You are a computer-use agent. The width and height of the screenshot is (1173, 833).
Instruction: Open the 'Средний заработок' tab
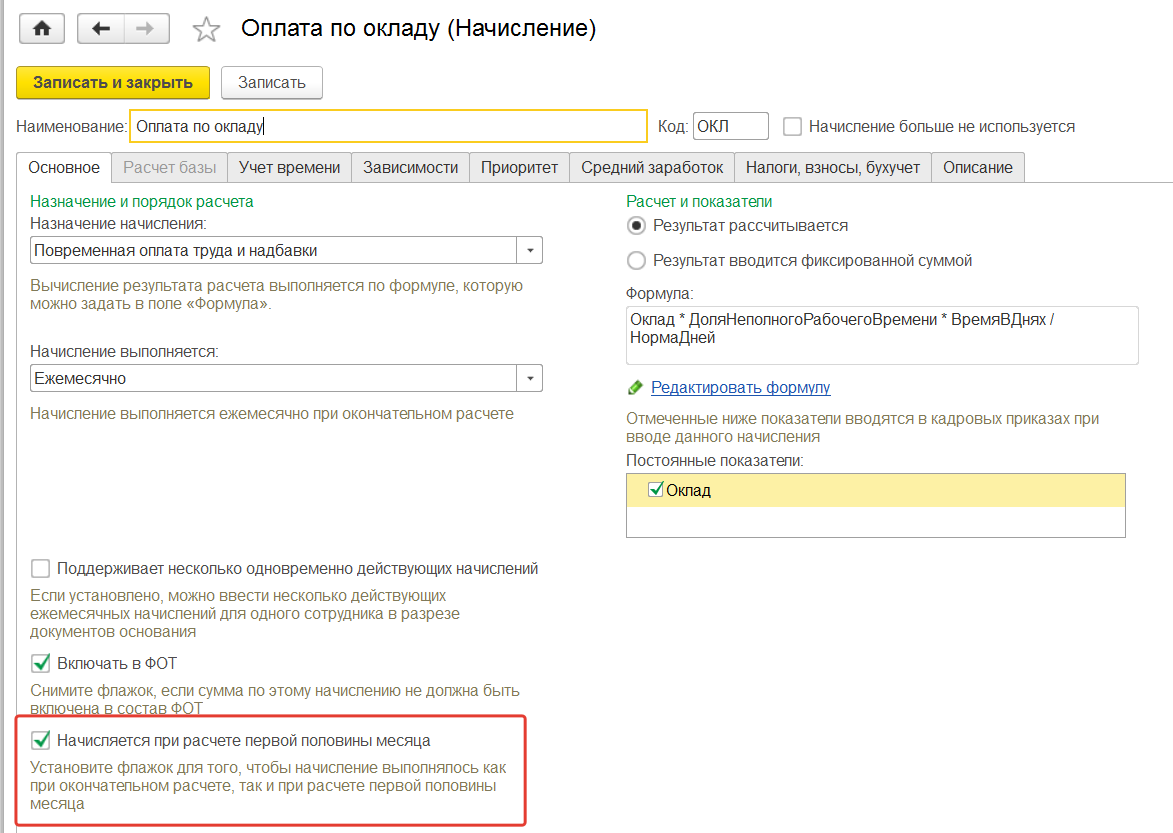tap(652, 167)
